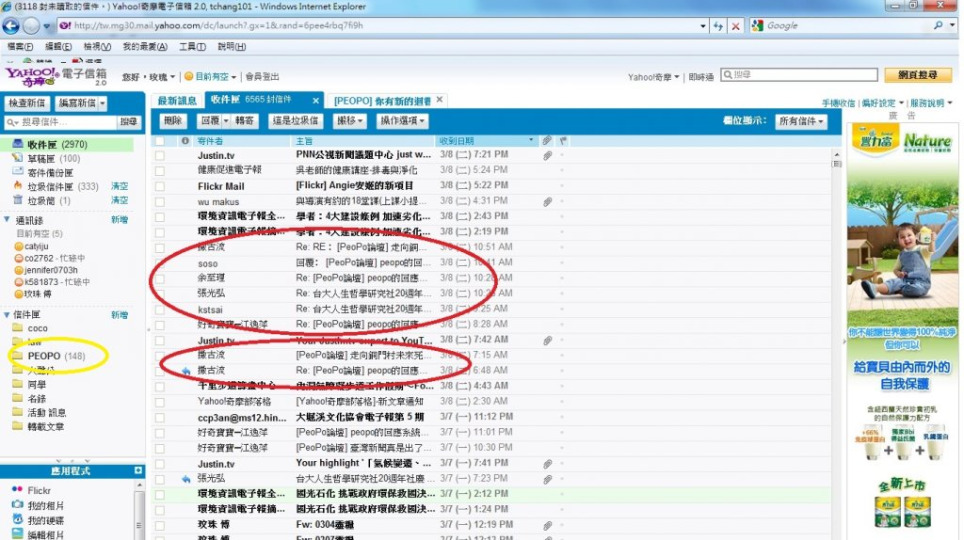Check the box for the Flickr Mail message

[160, 186]
